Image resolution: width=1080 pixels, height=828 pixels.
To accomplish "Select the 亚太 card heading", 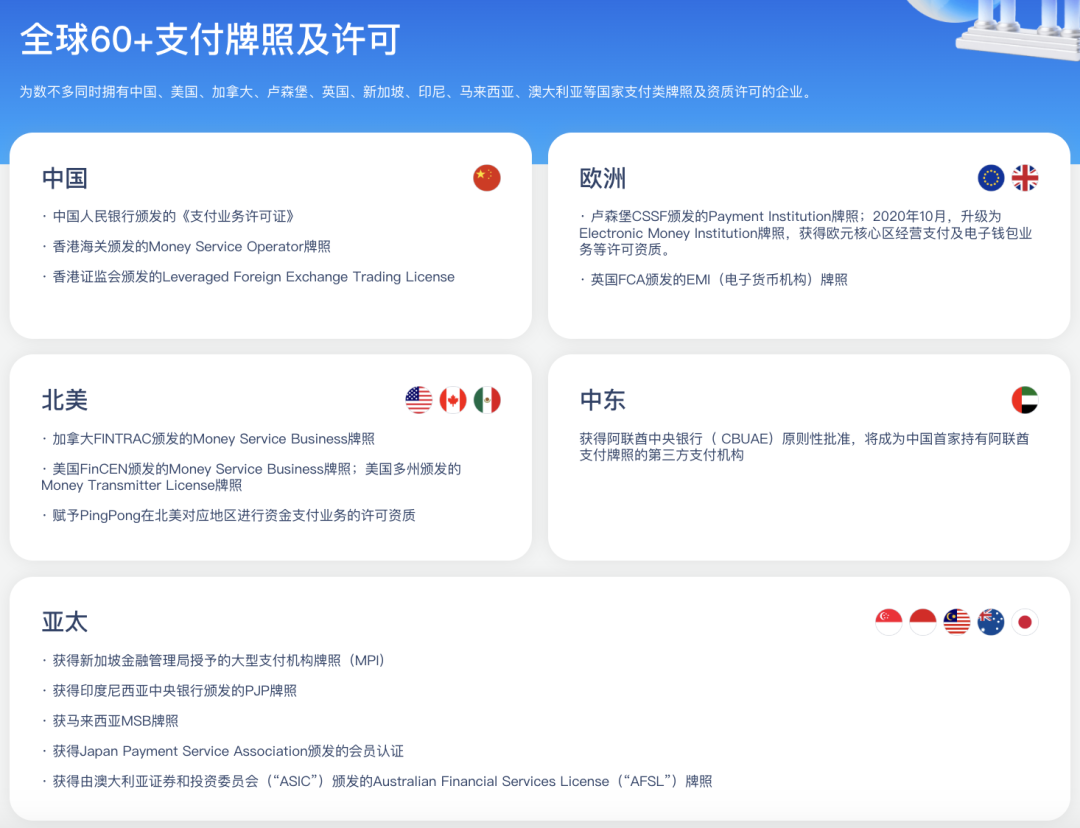I will click(x=65, y=622).
